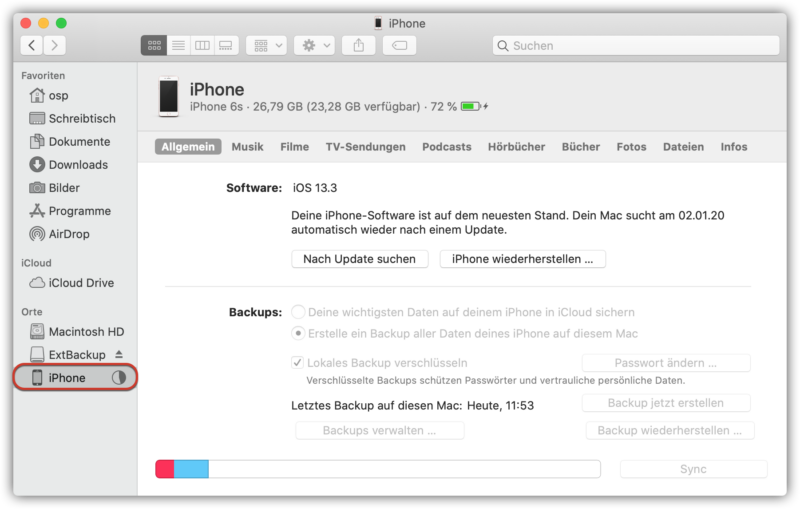The image size is (800, 509).
Task: Go back with the left chevron button
Action: (x=32, y=45)
